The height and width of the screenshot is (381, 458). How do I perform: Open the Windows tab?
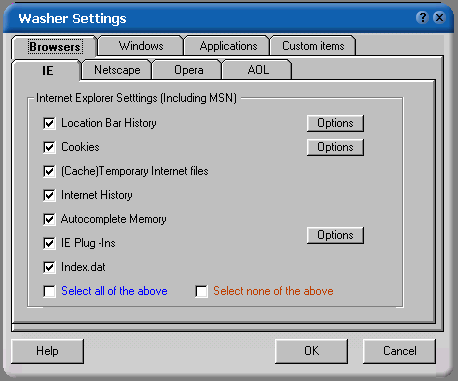pyautogui.click(x=141, y=46)
